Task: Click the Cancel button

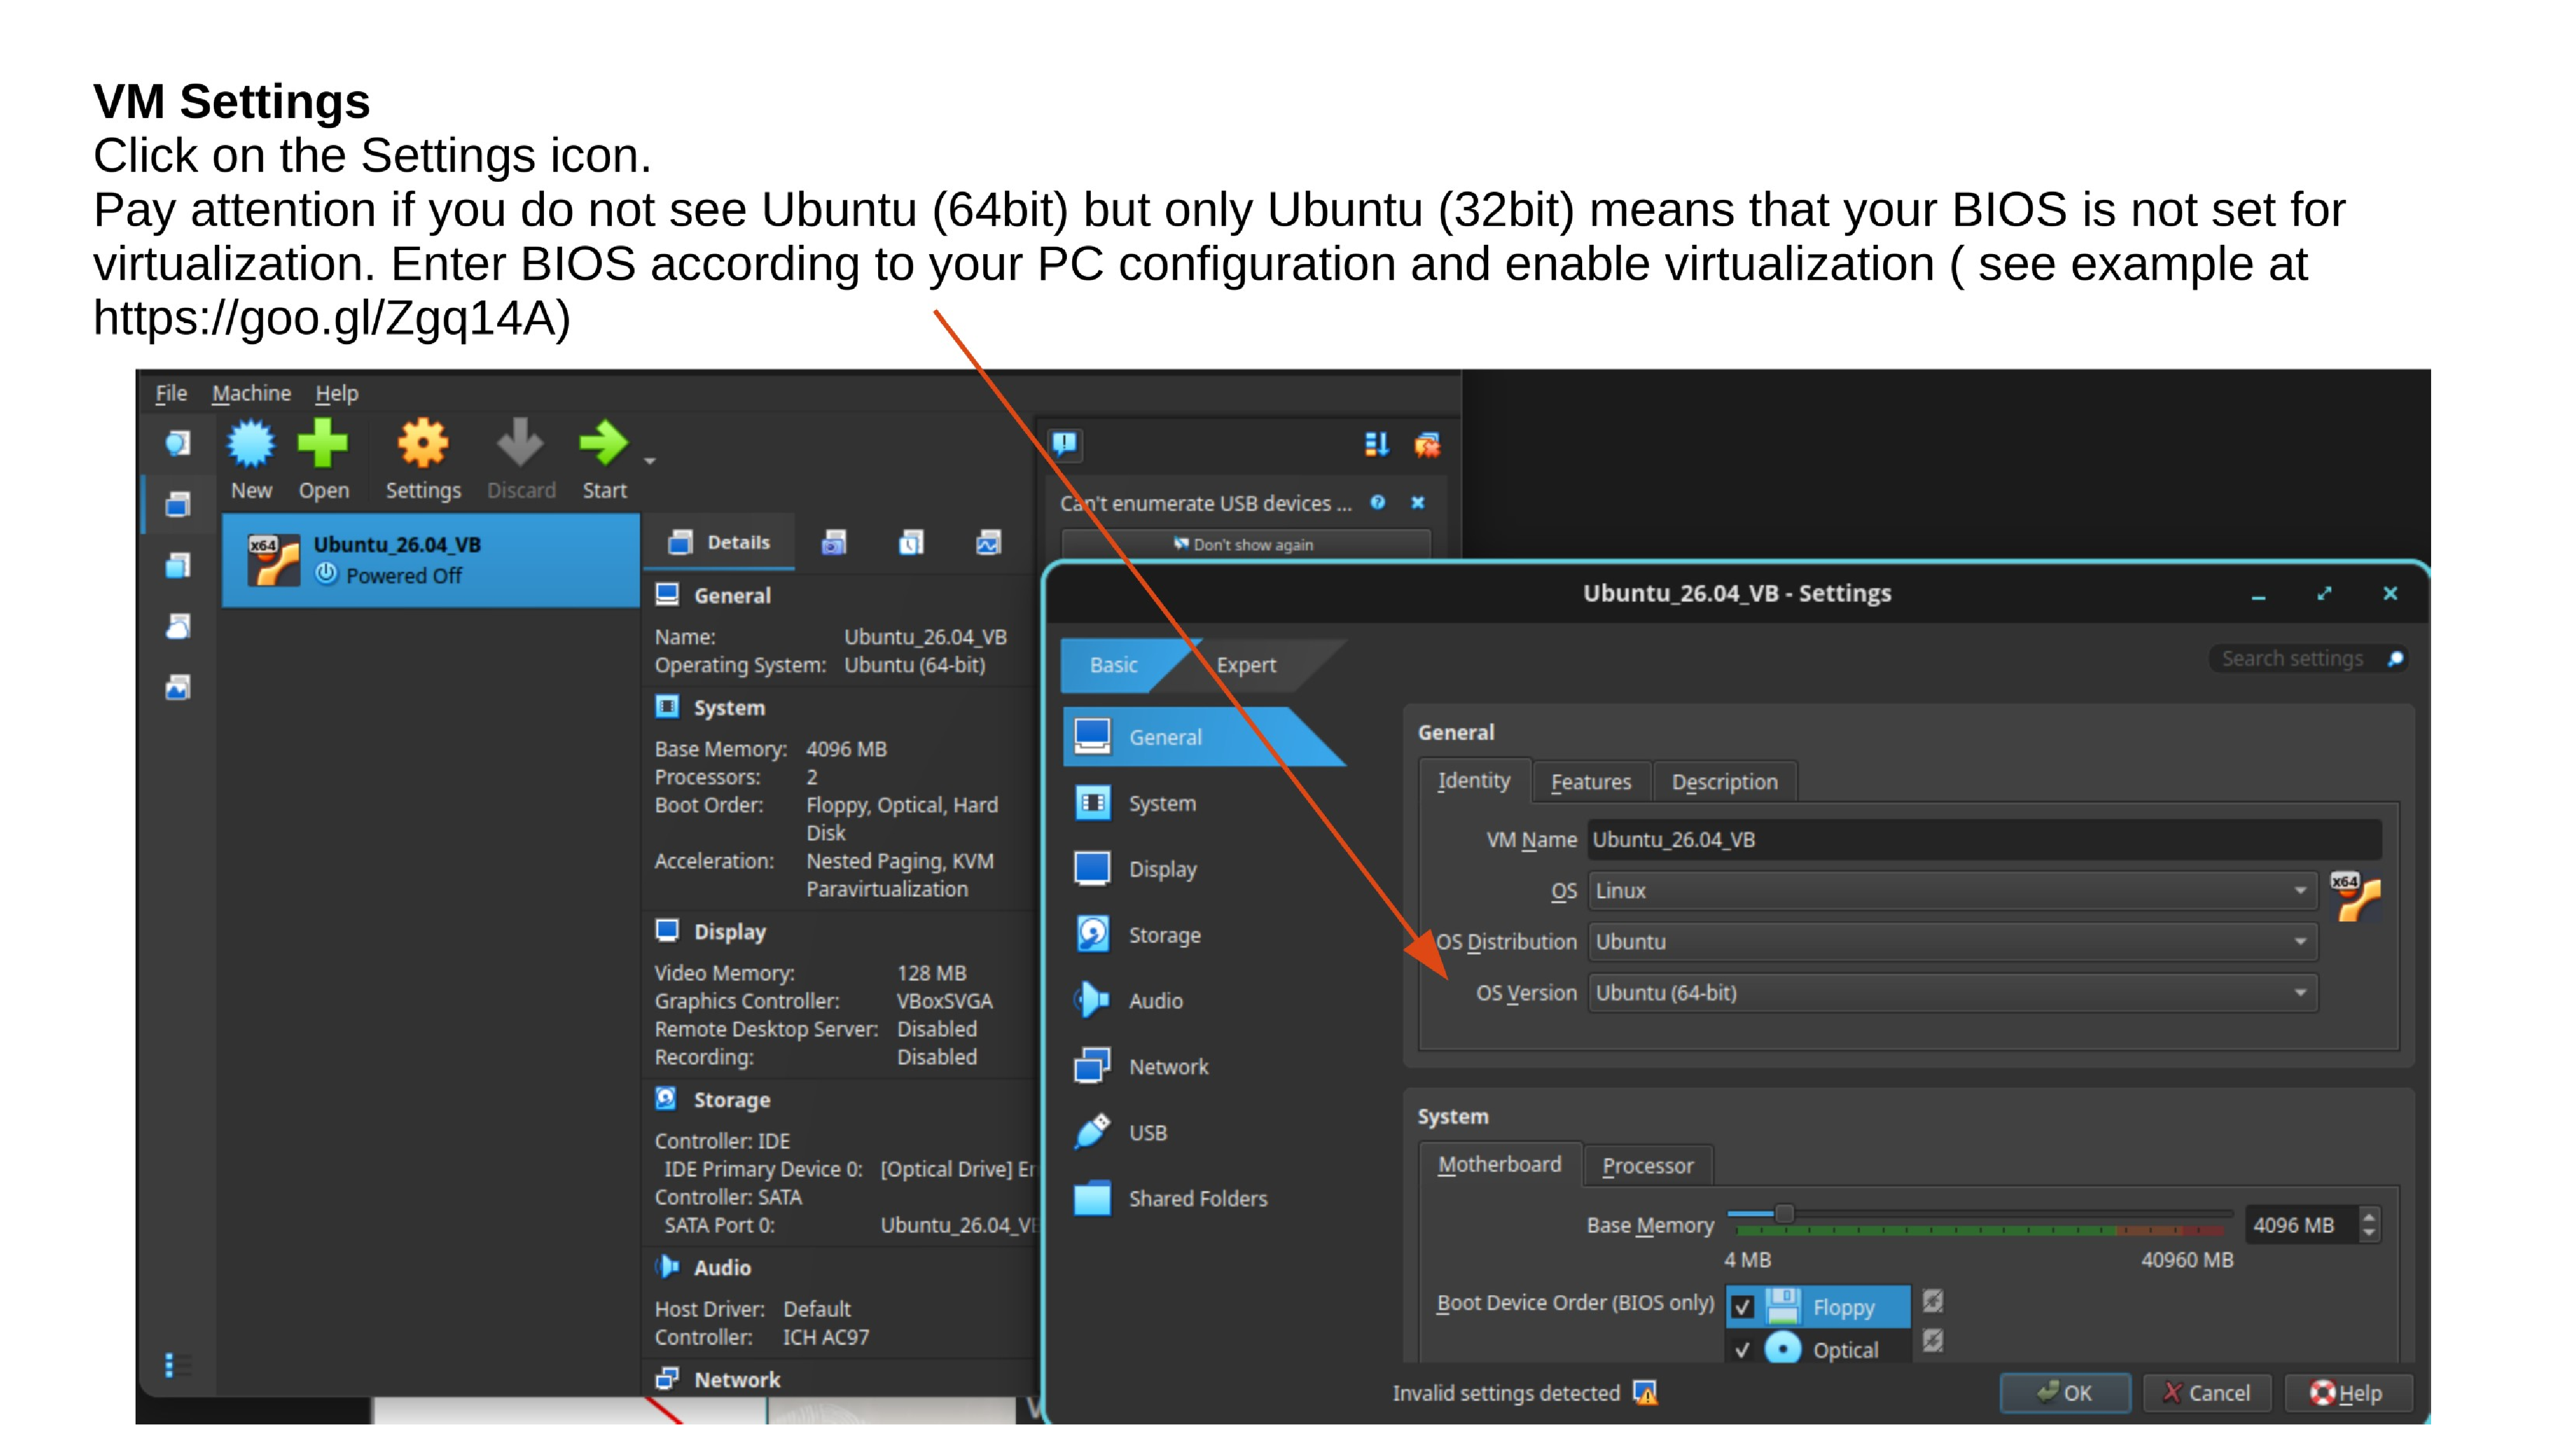Action: (x=2206, y=1393)
